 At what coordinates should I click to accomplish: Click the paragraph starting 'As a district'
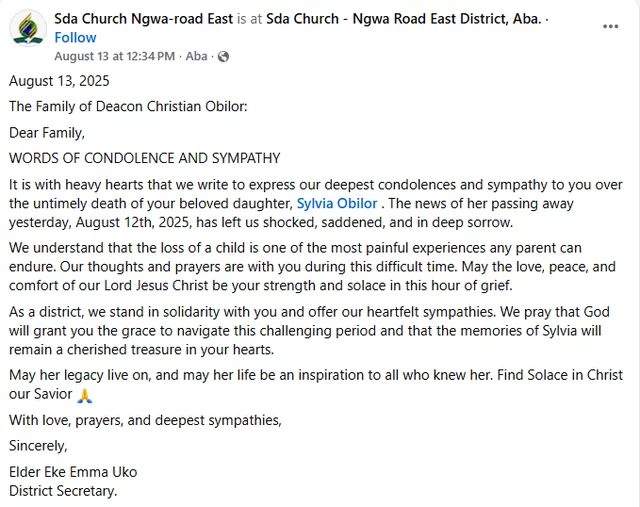[x=310, y=331]
